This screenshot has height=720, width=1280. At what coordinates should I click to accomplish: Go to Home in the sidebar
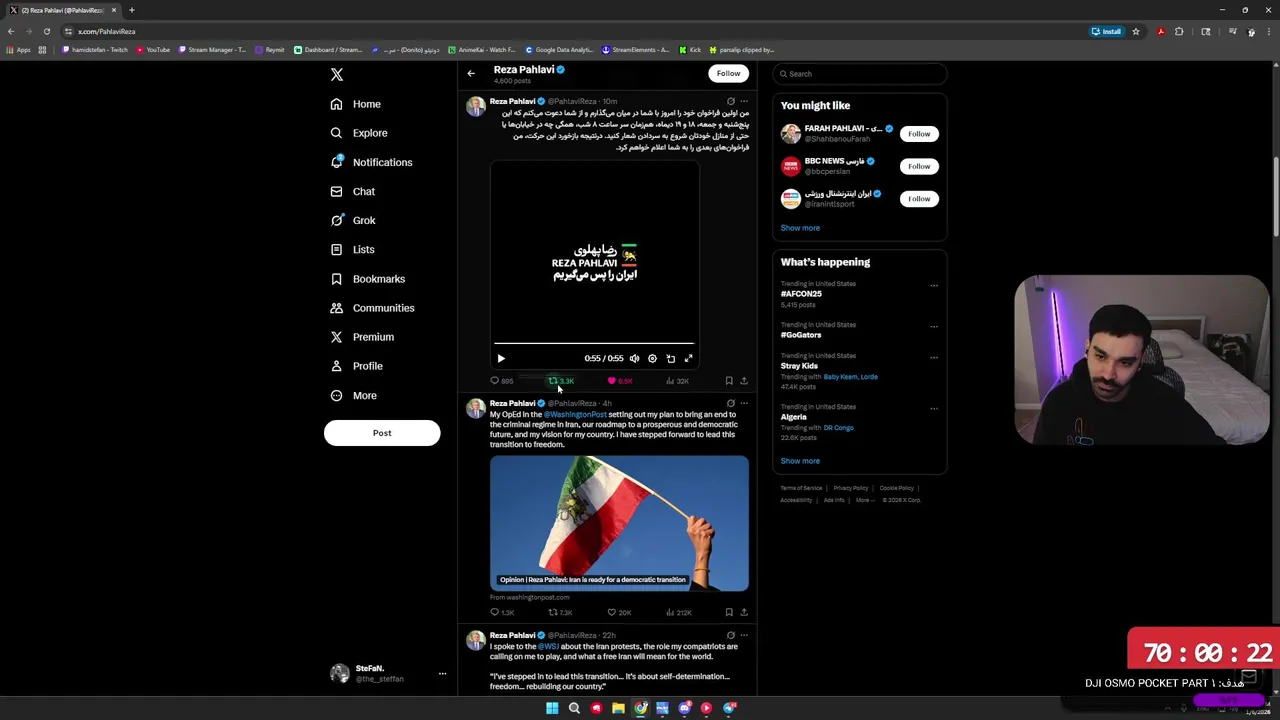click(x=356, y=104)
